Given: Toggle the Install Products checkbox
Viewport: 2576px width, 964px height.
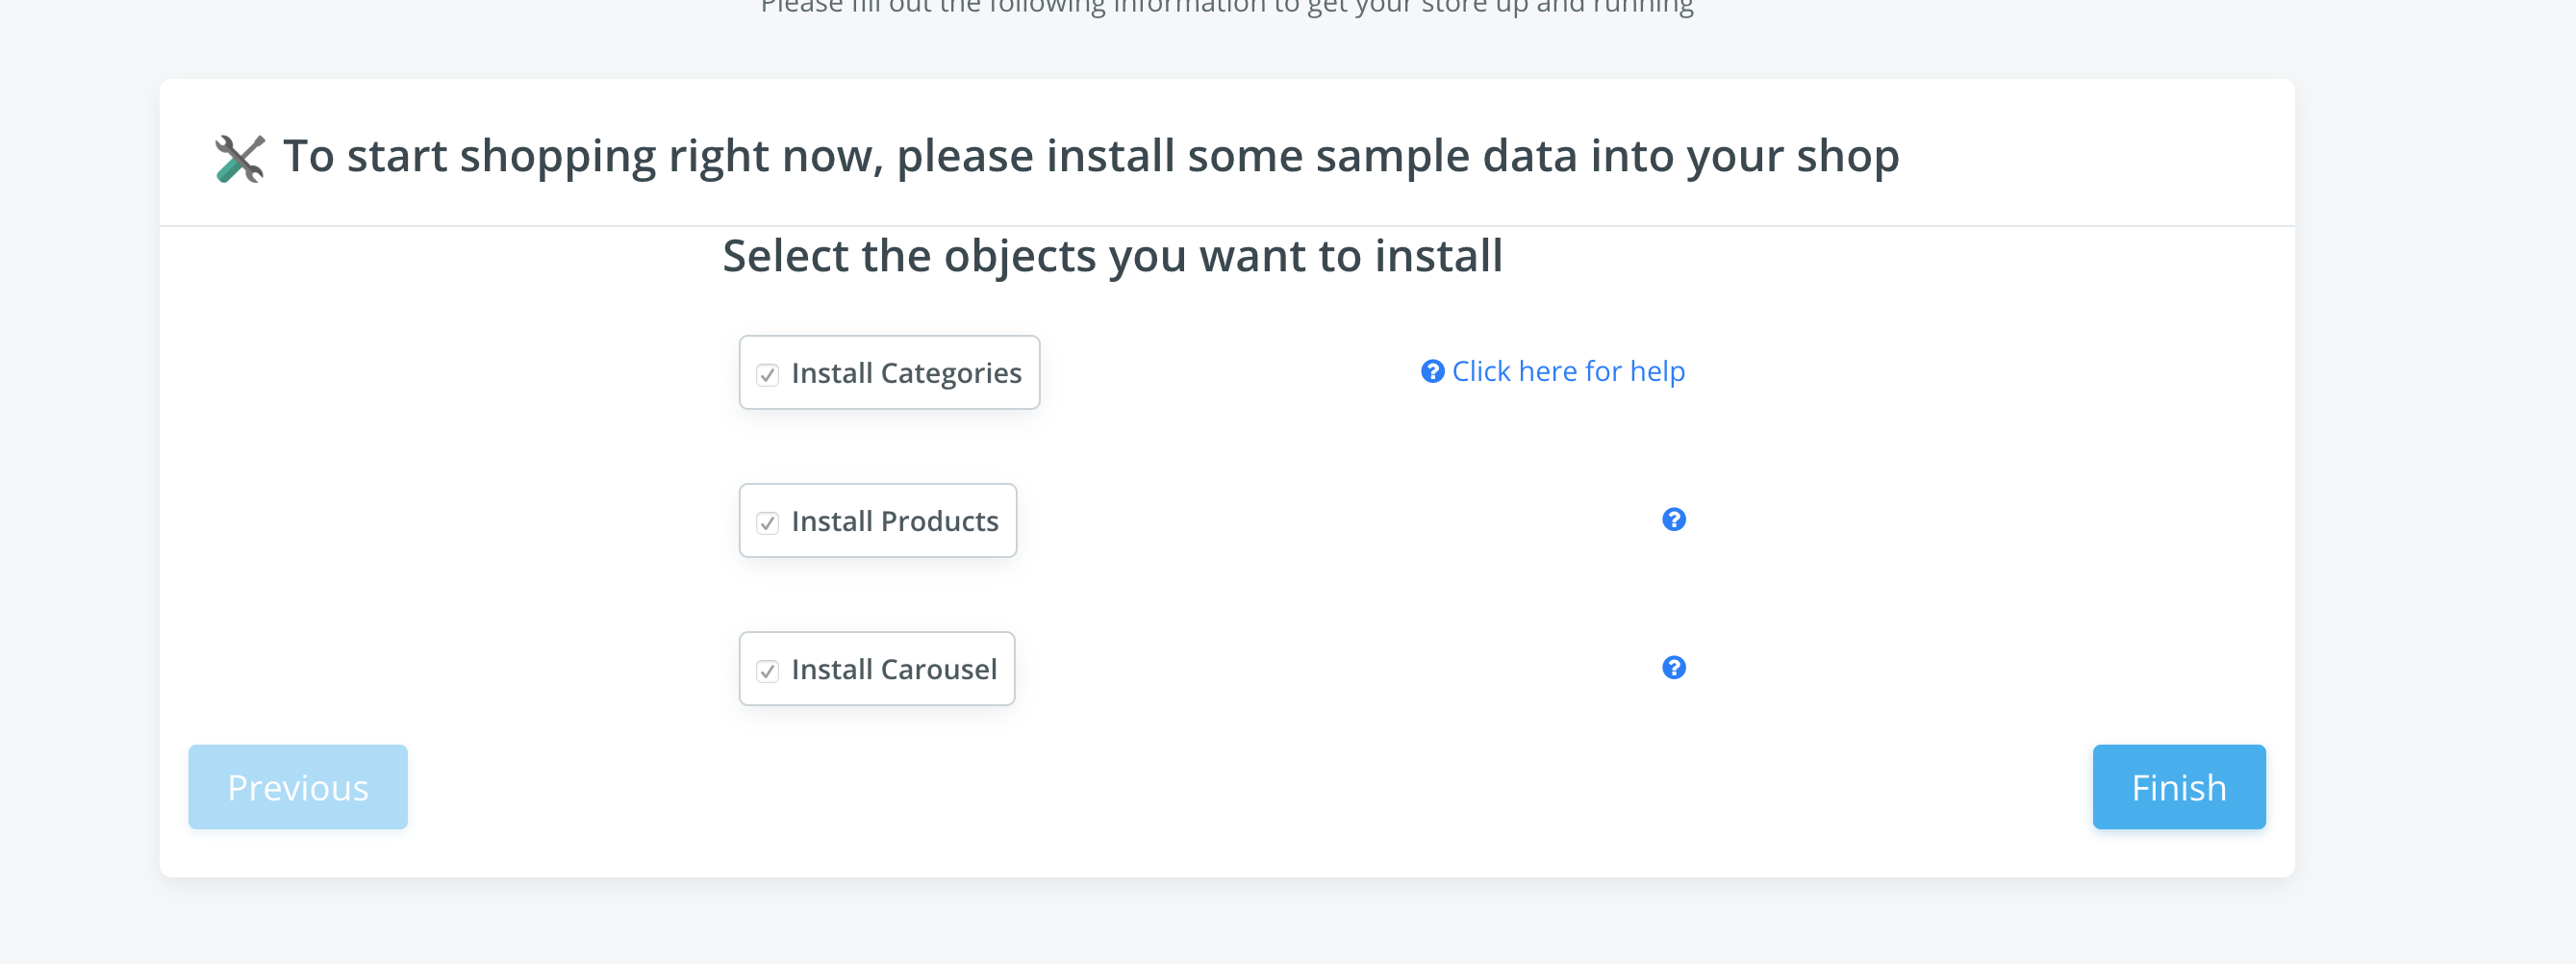Looking at the screenshot, I should 767,521.
